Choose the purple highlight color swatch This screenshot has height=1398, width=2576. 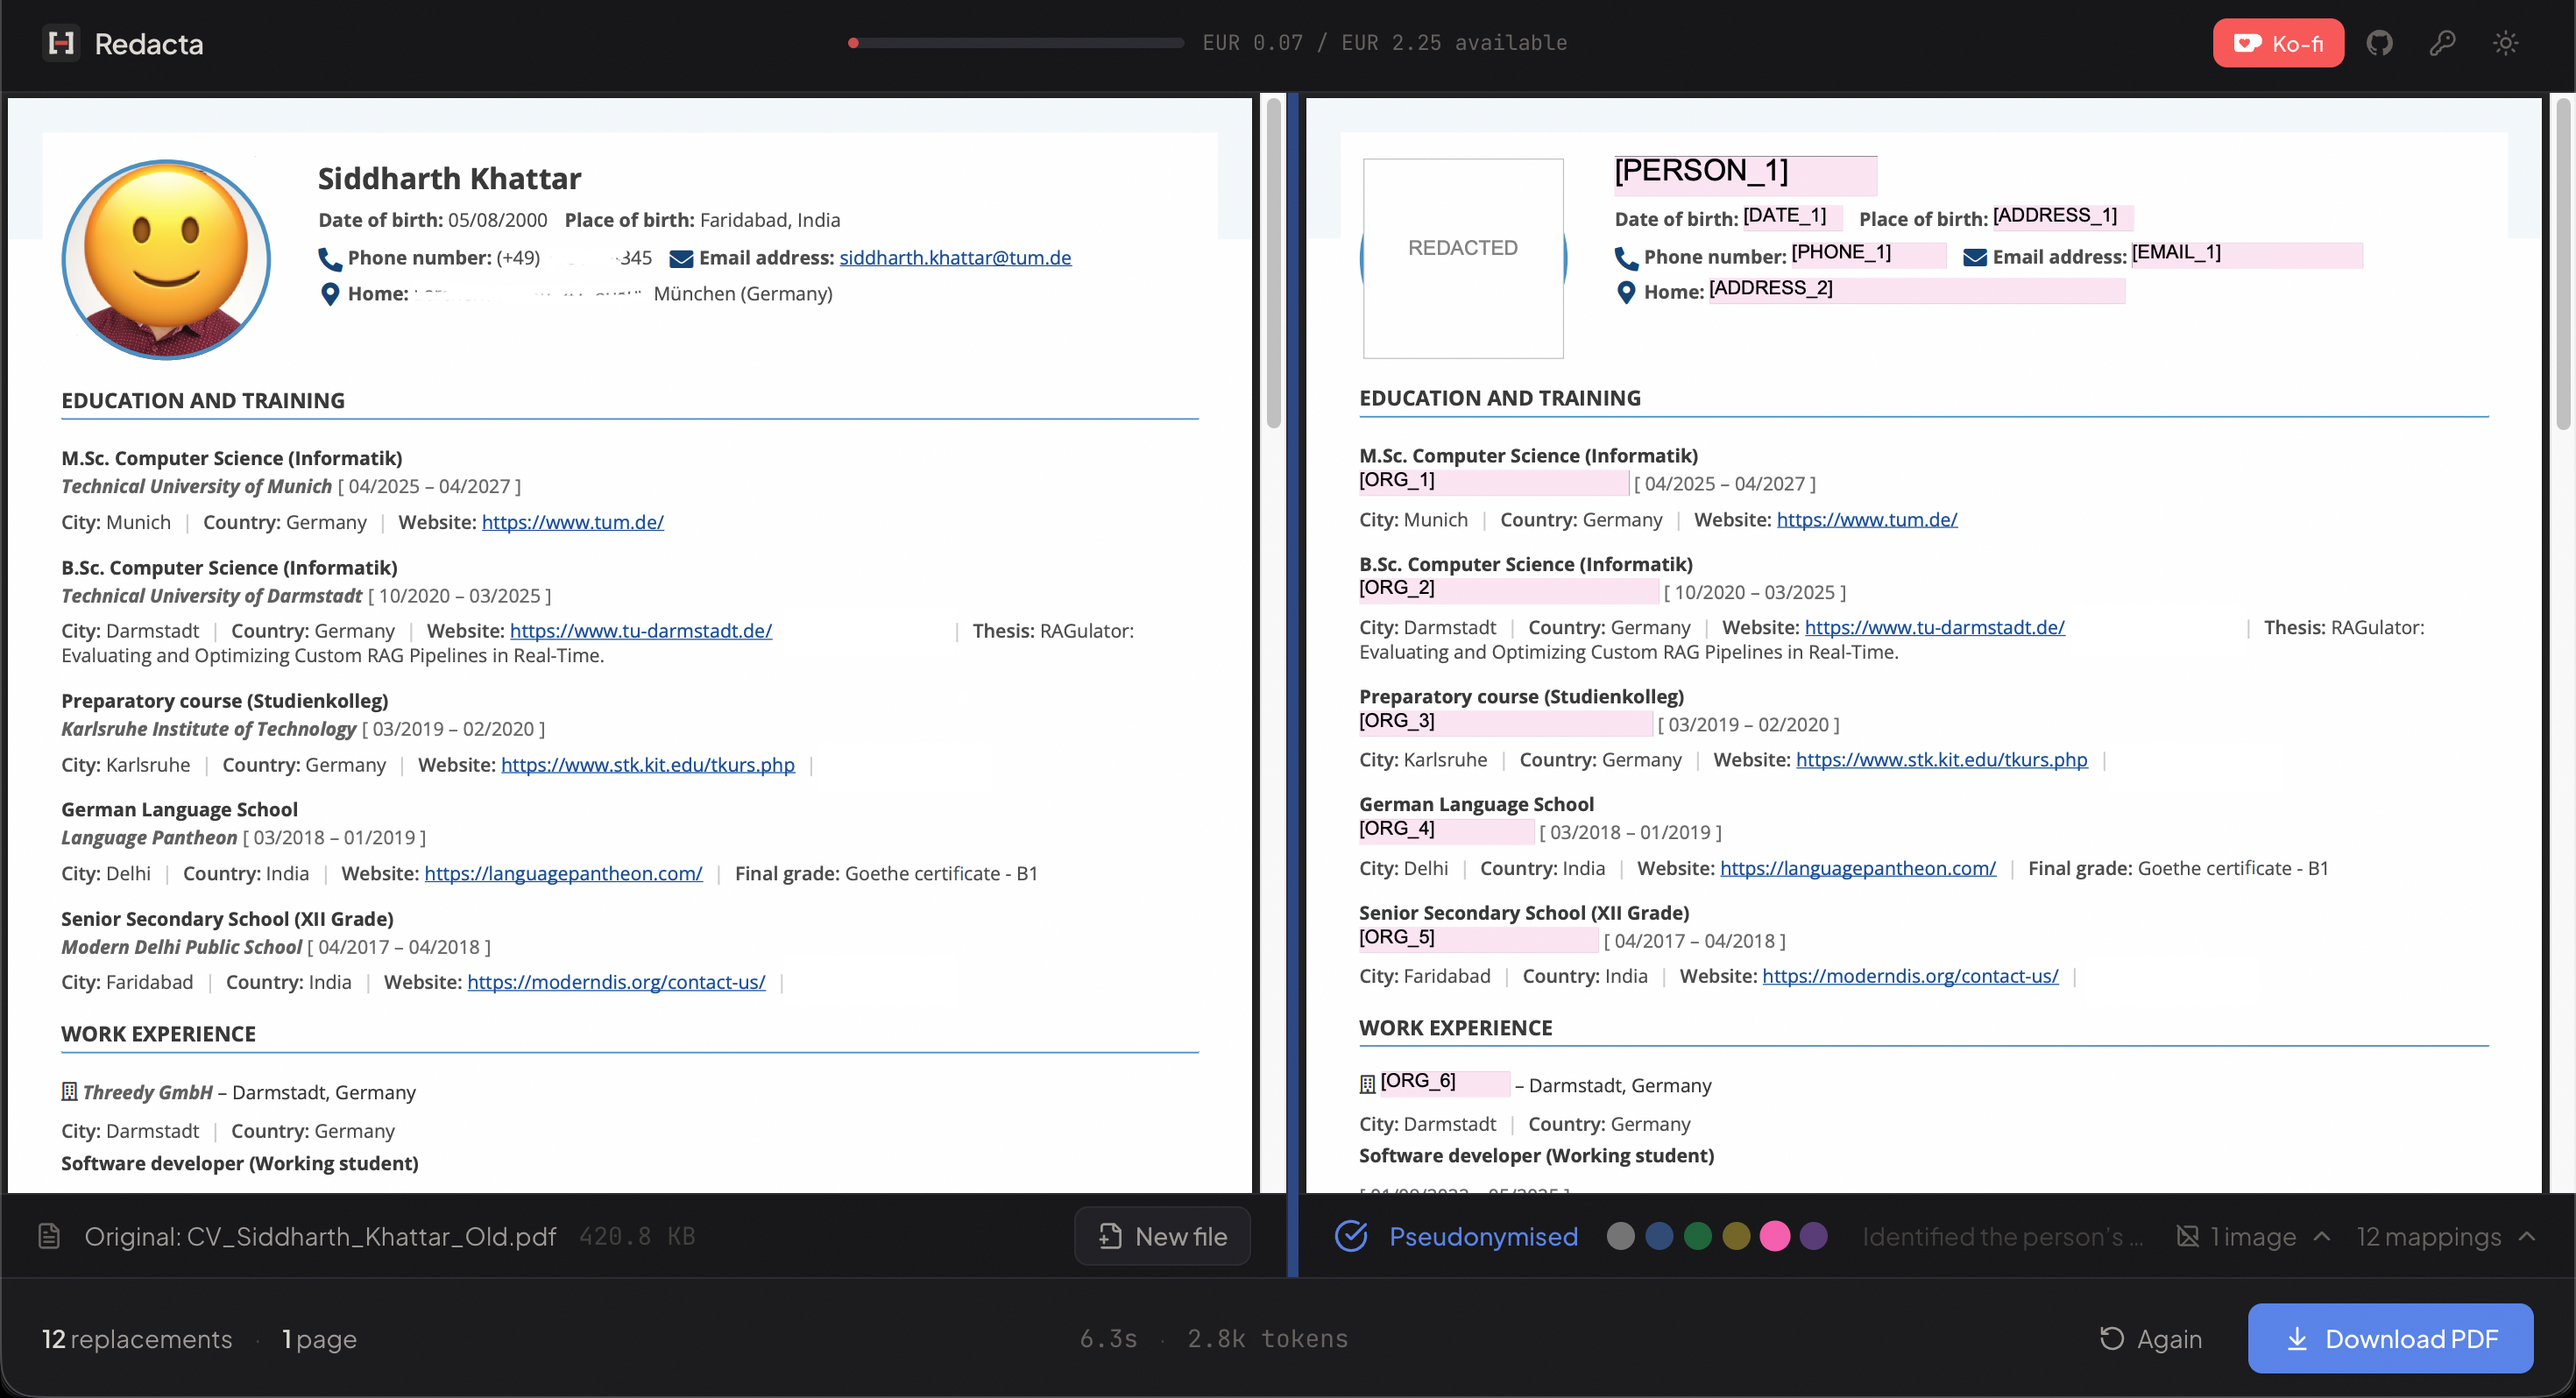click(1813, 1237)
